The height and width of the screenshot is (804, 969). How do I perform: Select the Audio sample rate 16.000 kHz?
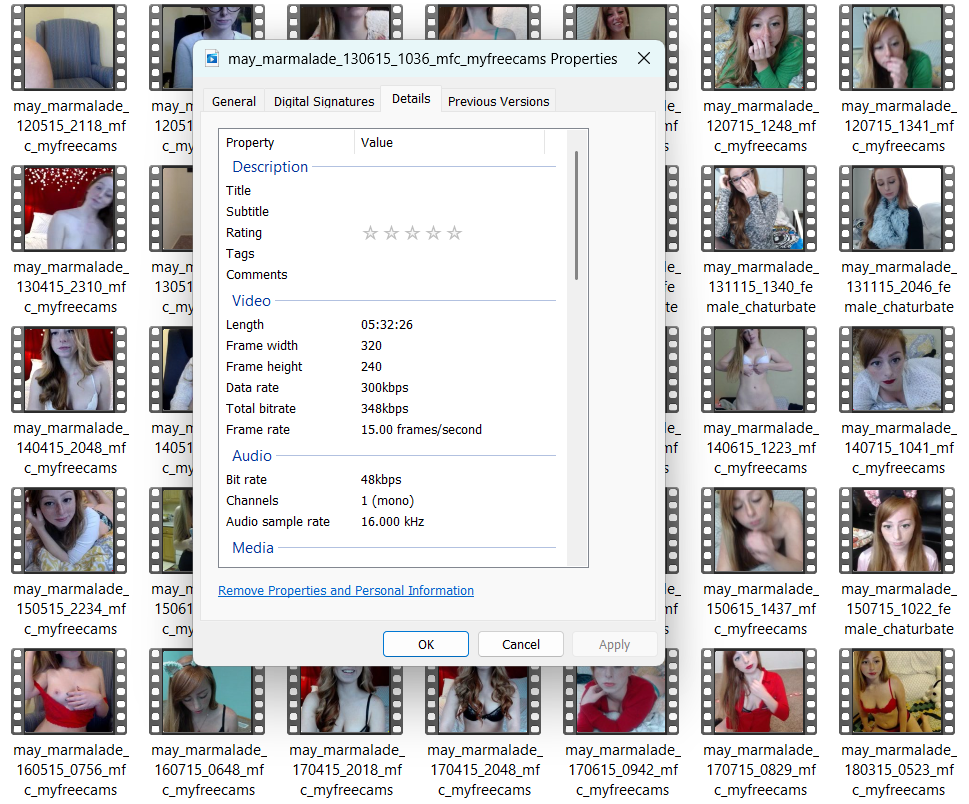tap(392, 522)
